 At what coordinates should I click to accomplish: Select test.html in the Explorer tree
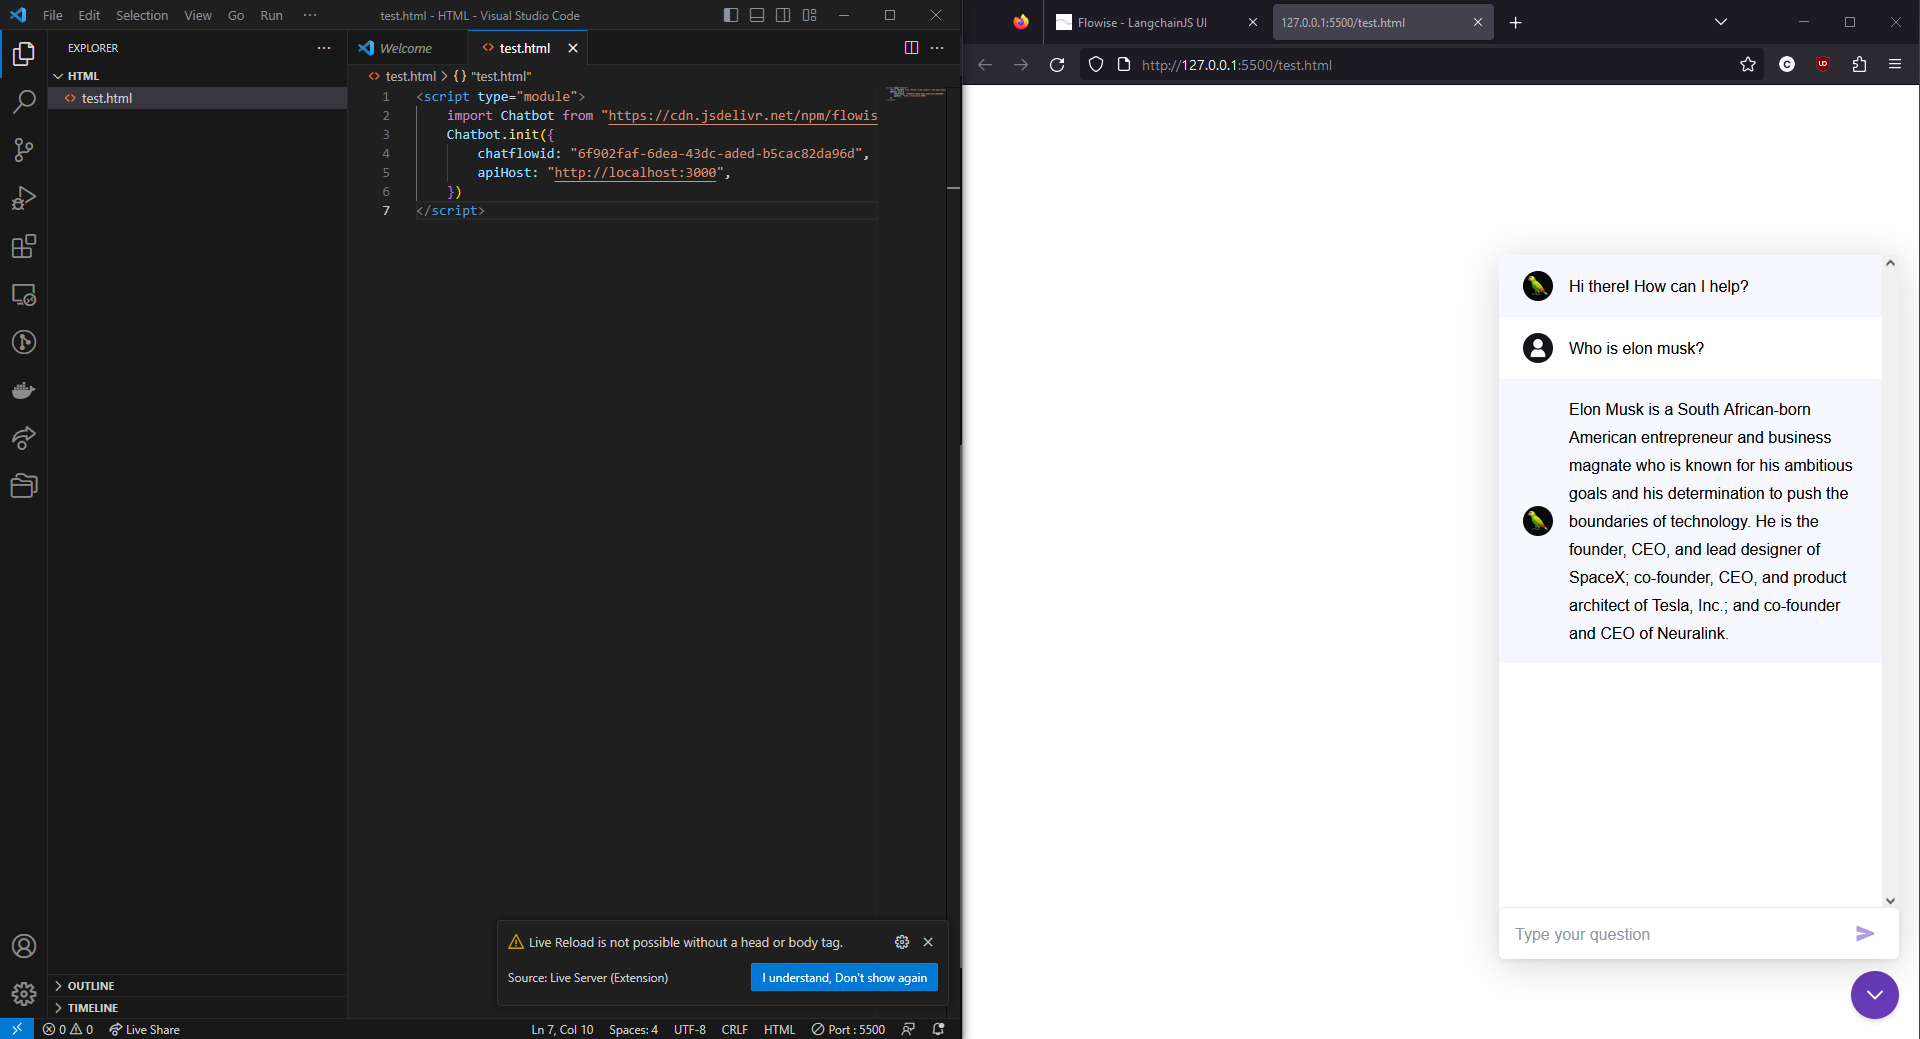coord(198,98)
